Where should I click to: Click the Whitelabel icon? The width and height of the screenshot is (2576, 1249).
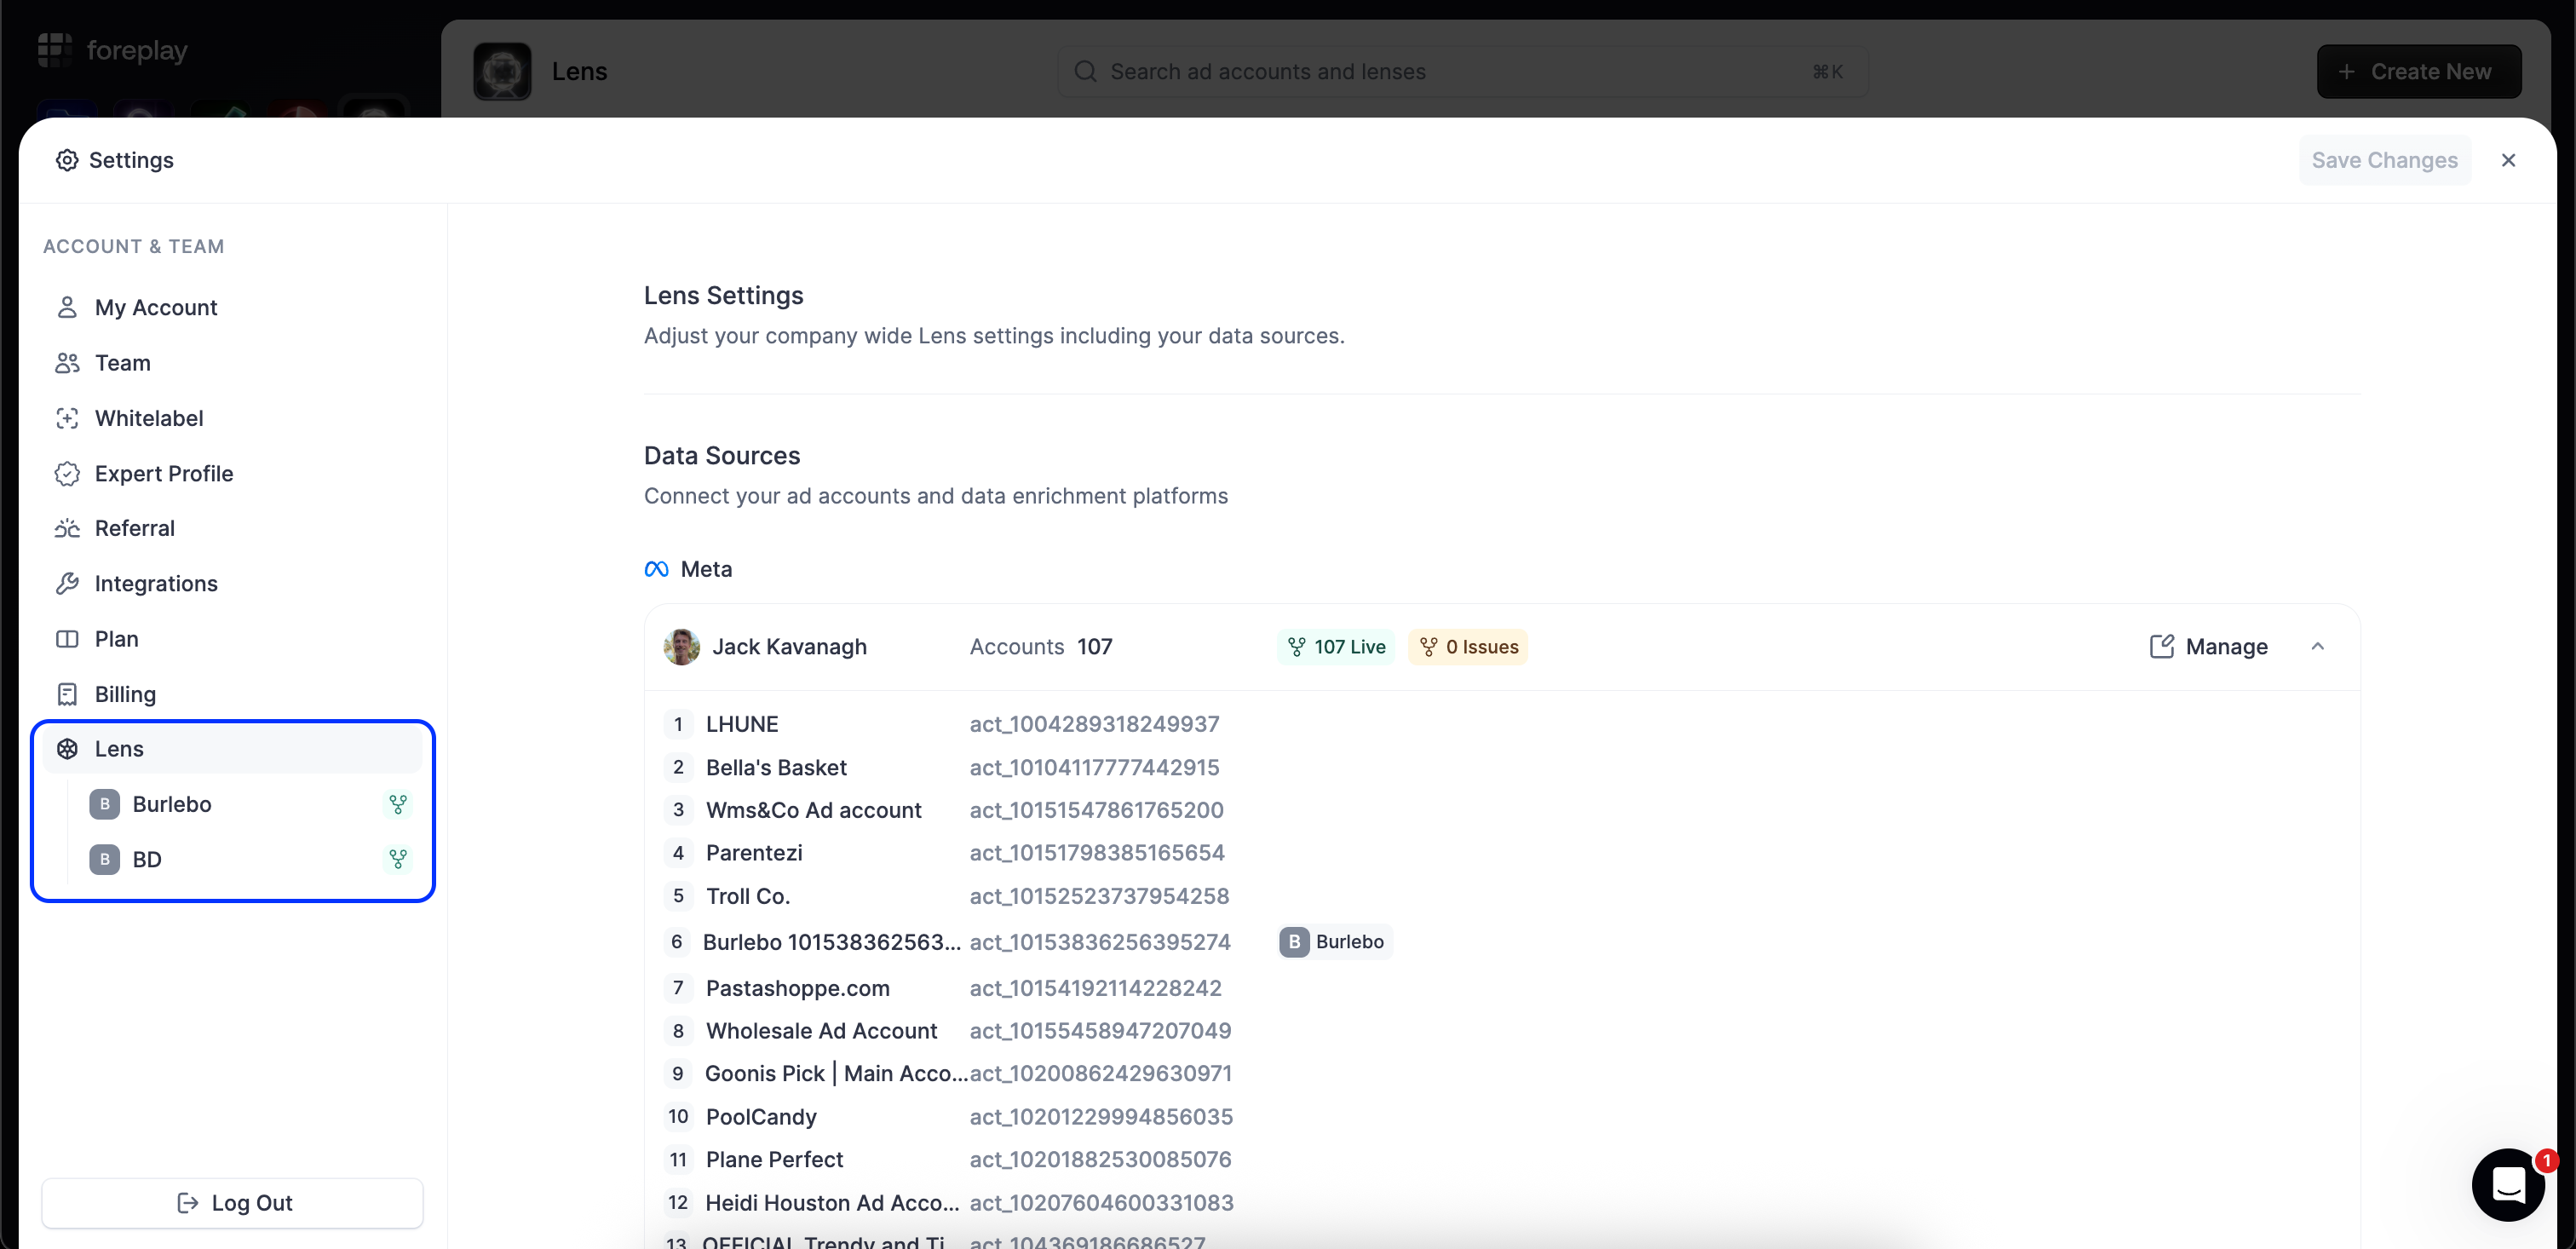coord(67,418)
